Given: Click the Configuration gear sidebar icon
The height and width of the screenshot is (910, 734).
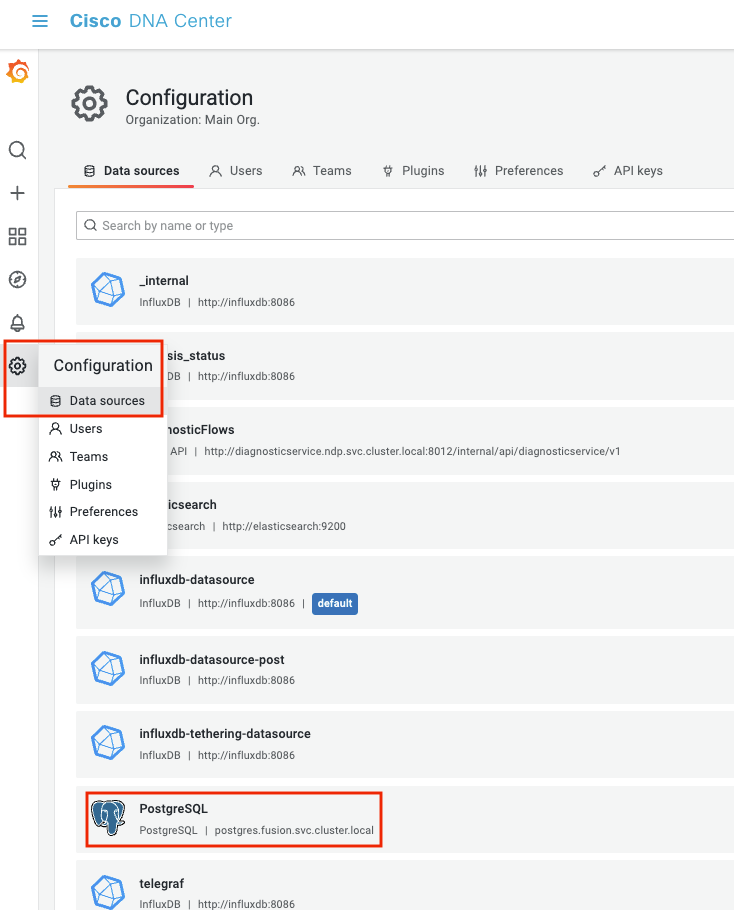Looking at the screenshot, I should [17, 366].
